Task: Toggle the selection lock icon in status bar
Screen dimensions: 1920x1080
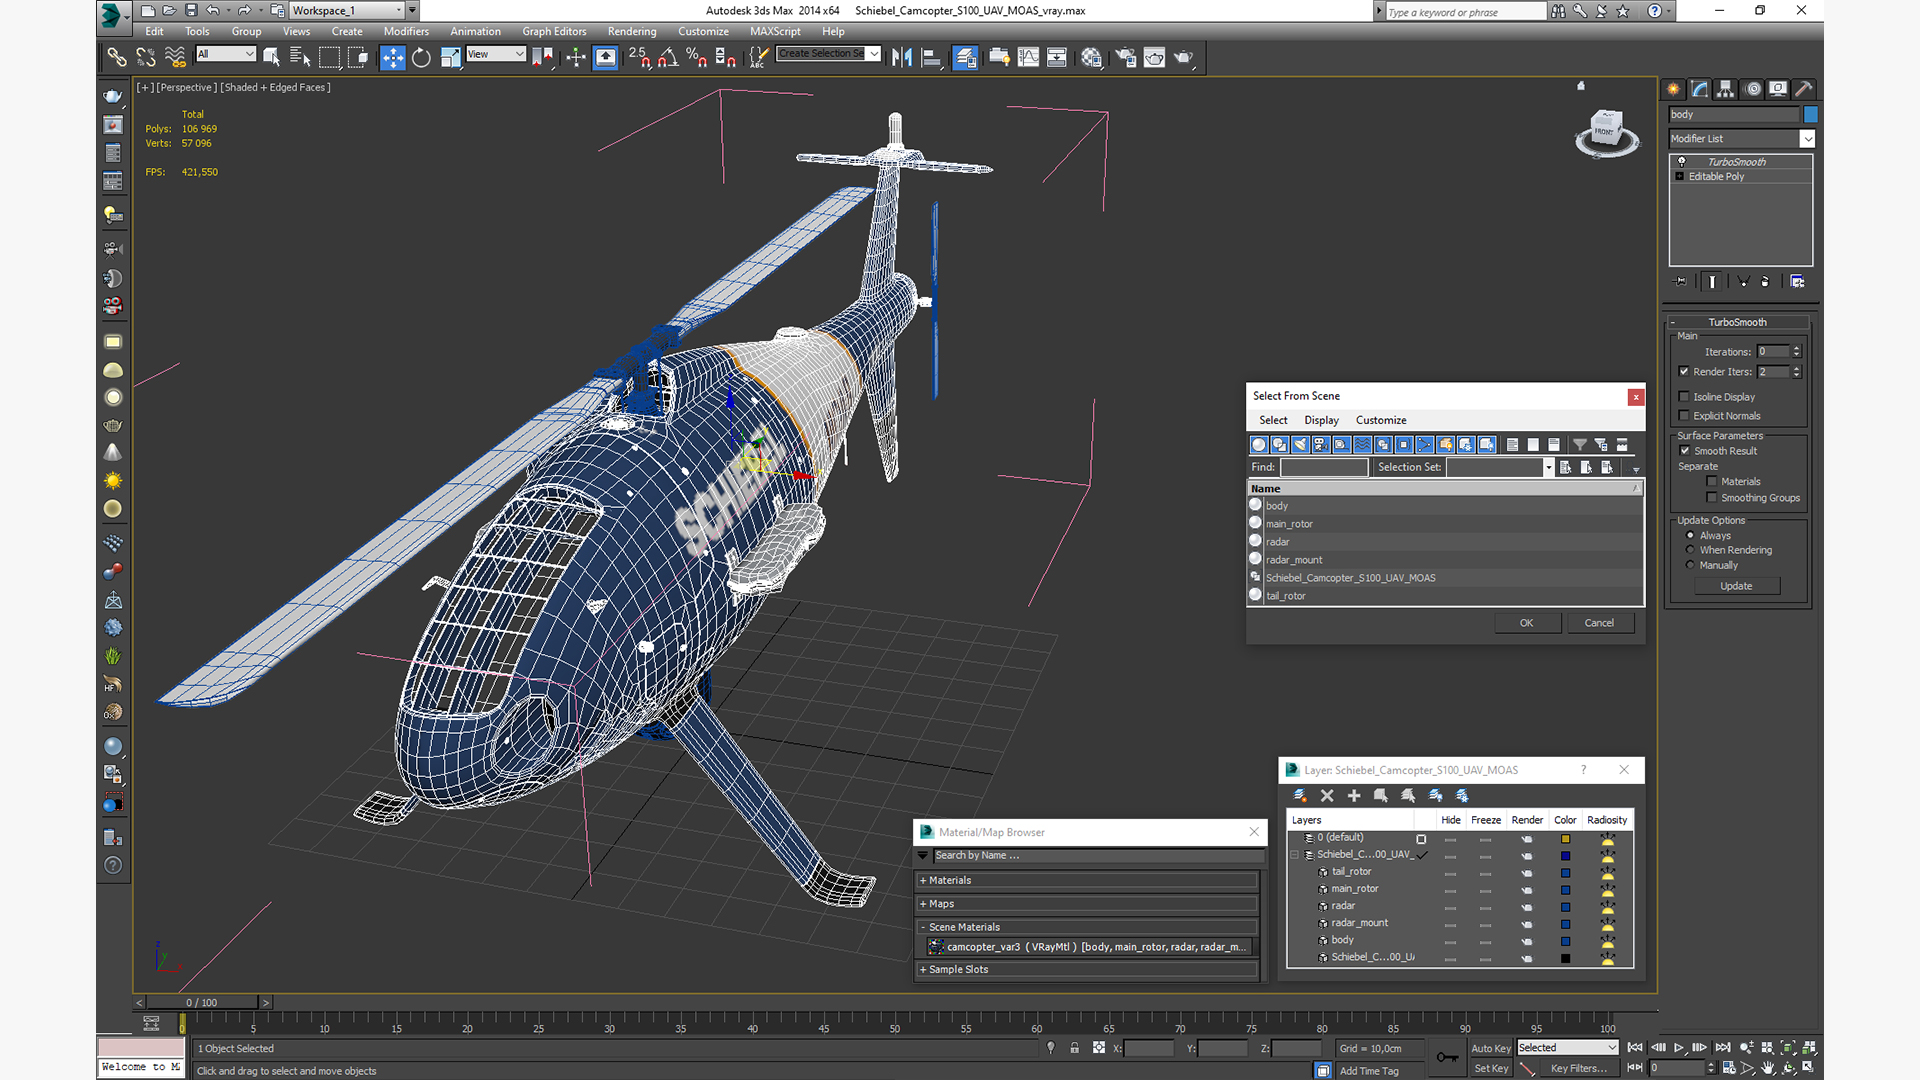Action: (1075, 1048)
